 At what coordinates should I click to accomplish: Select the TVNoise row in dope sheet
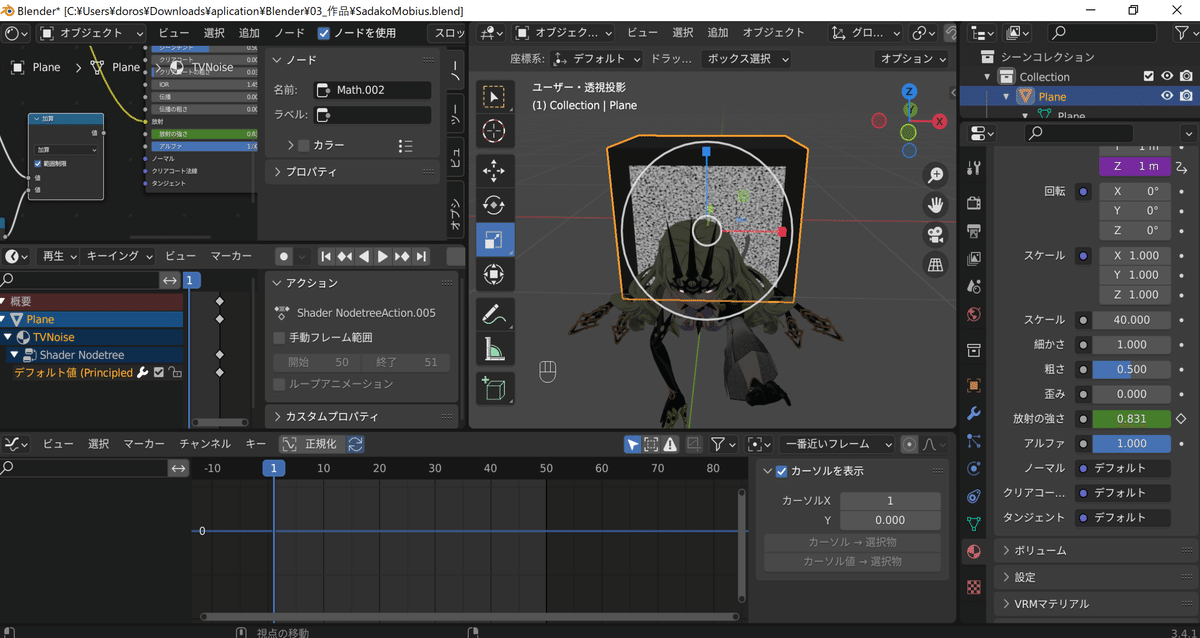(x=92, y=337)
